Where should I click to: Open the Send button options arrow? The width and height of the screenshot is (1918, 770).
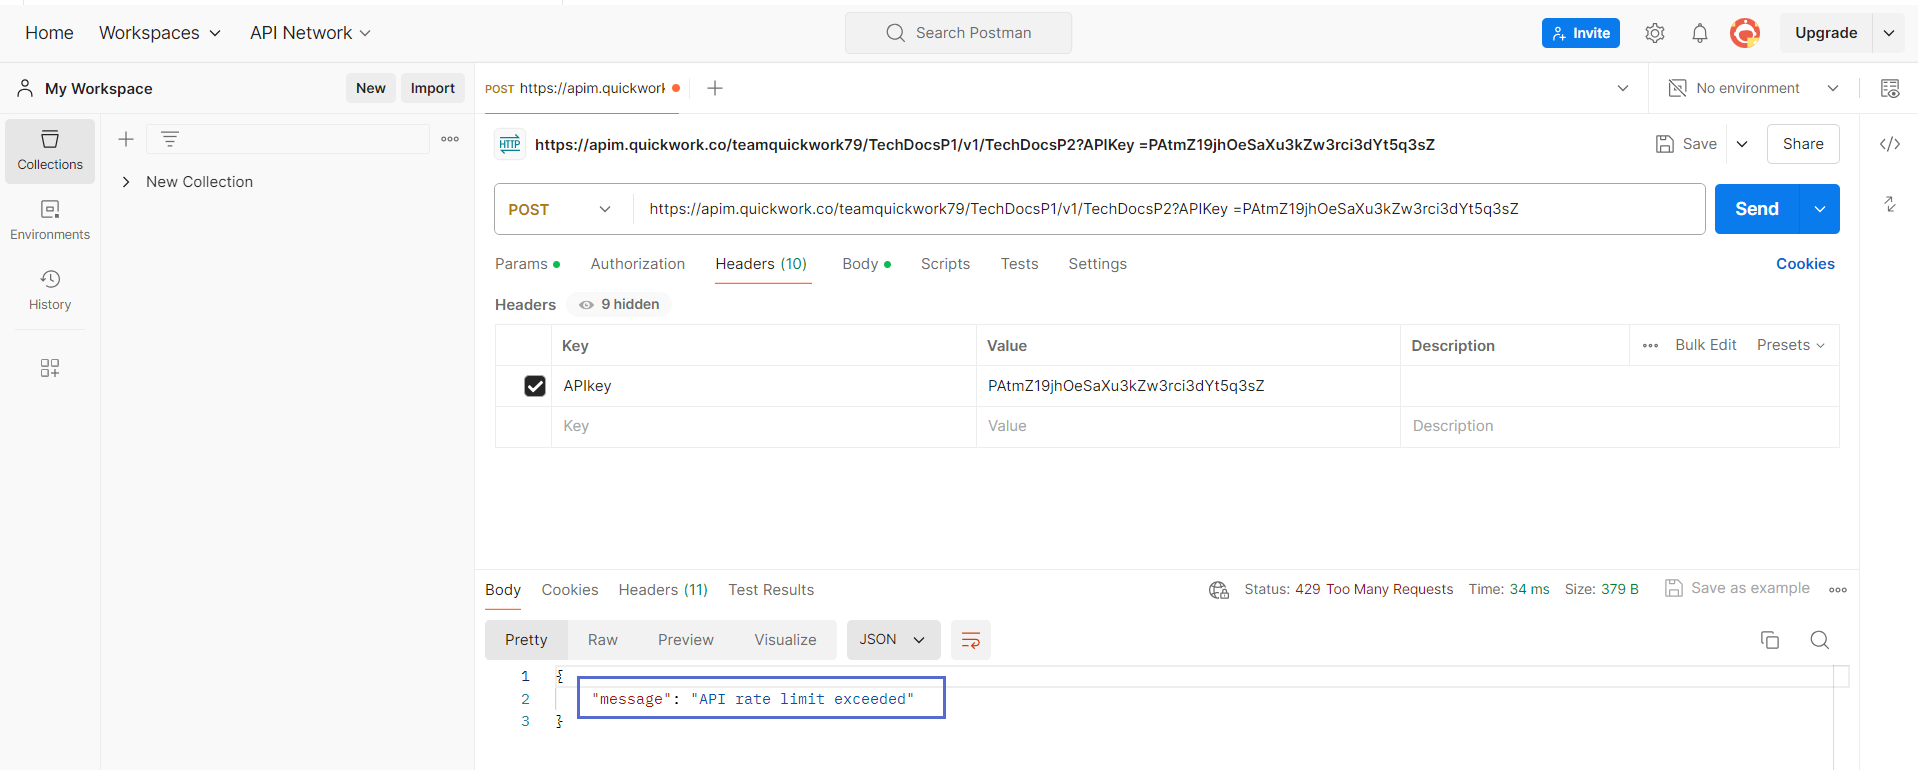(x=1820, y=209)
